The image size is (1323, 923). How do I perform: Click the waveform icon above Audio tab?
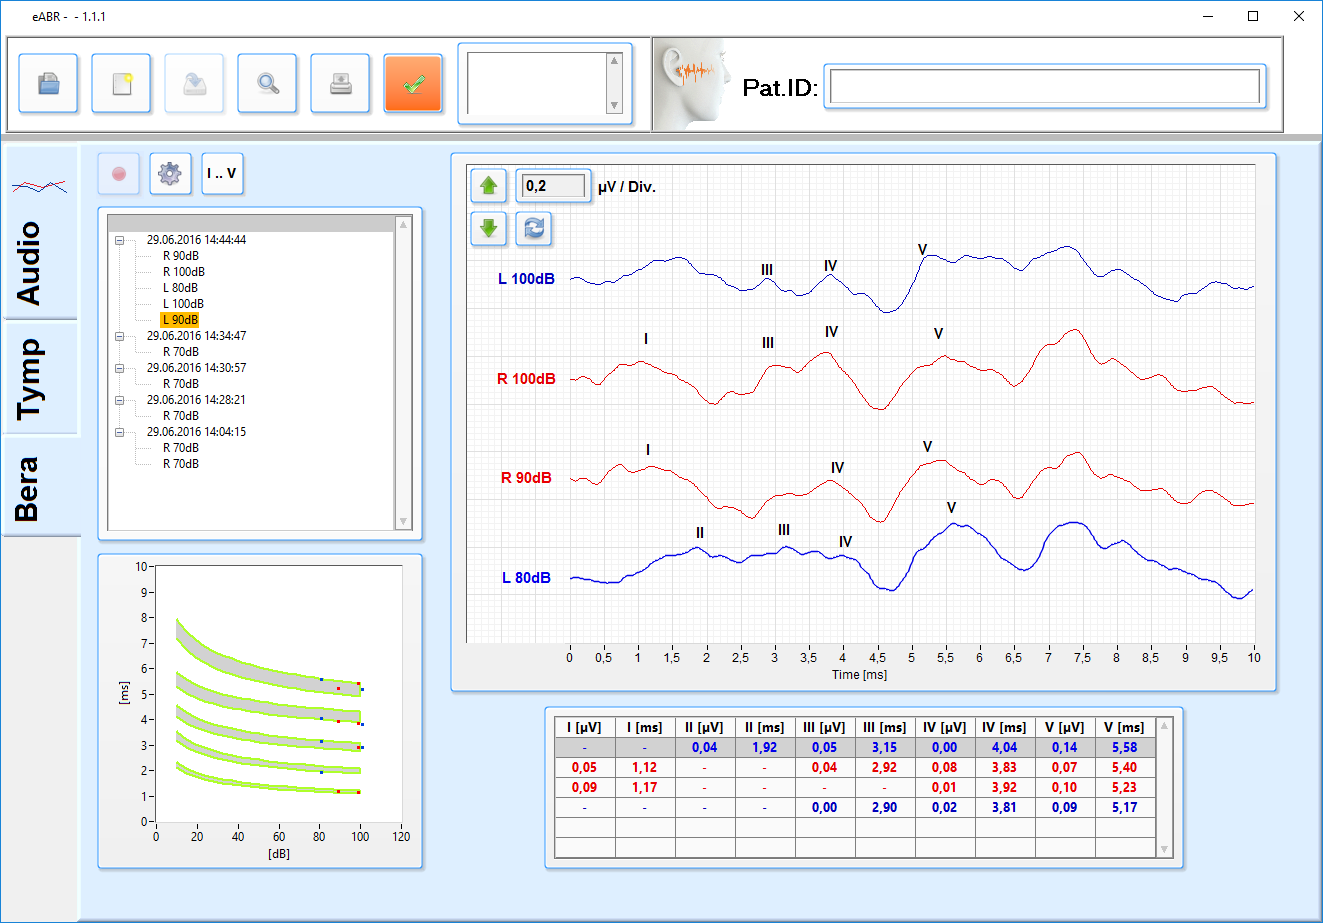[39, 186]
